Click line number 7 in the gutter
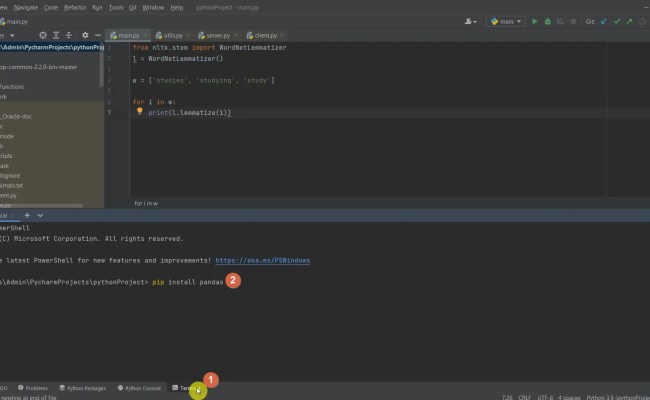The height and width of the screenshot is (400, 650). click(x=109, y=113)
